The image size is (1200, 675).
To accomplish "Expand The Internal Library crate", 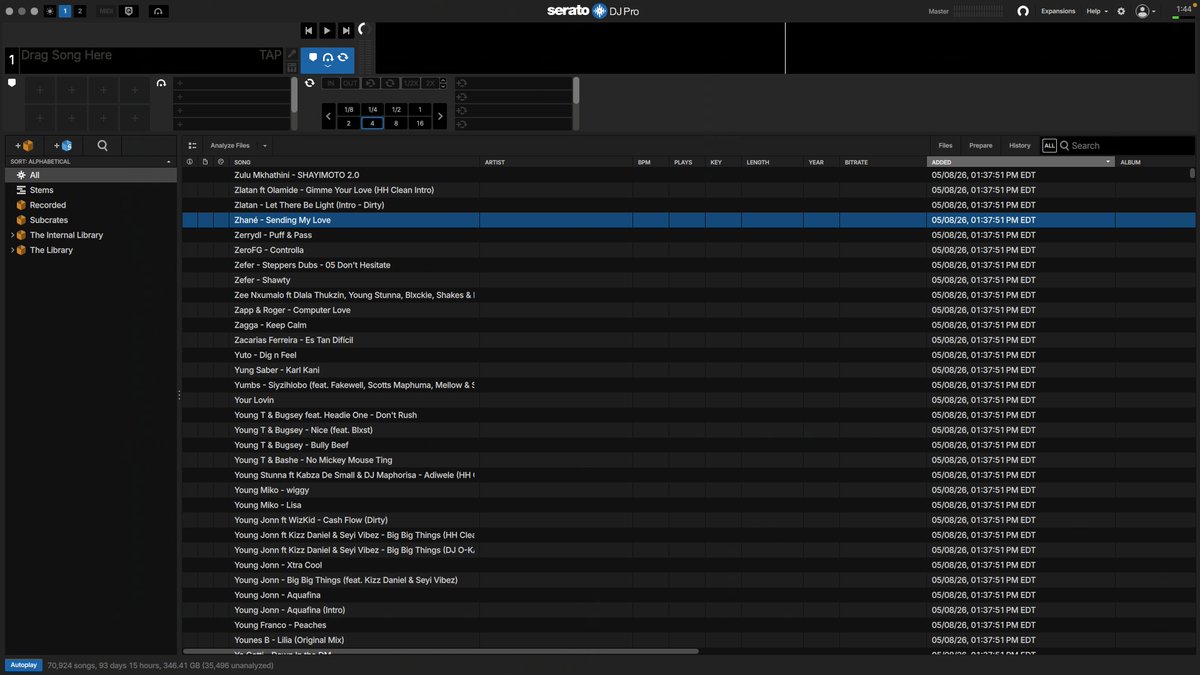I will 12,235.
